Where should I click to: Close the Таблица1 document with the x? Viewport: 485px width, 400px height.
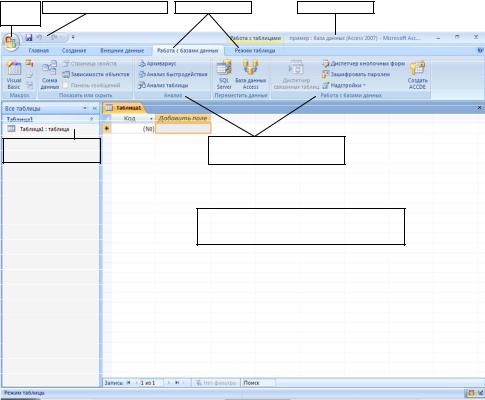click(x=480, y=108)
